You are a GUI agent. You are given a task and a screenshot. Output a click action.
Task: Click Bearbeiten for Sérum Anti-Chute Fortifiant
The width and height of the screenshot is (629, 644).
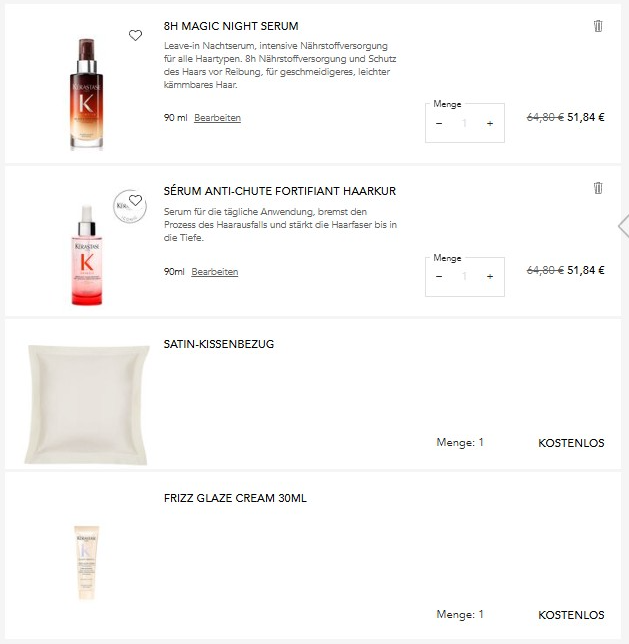click(215, 272)
